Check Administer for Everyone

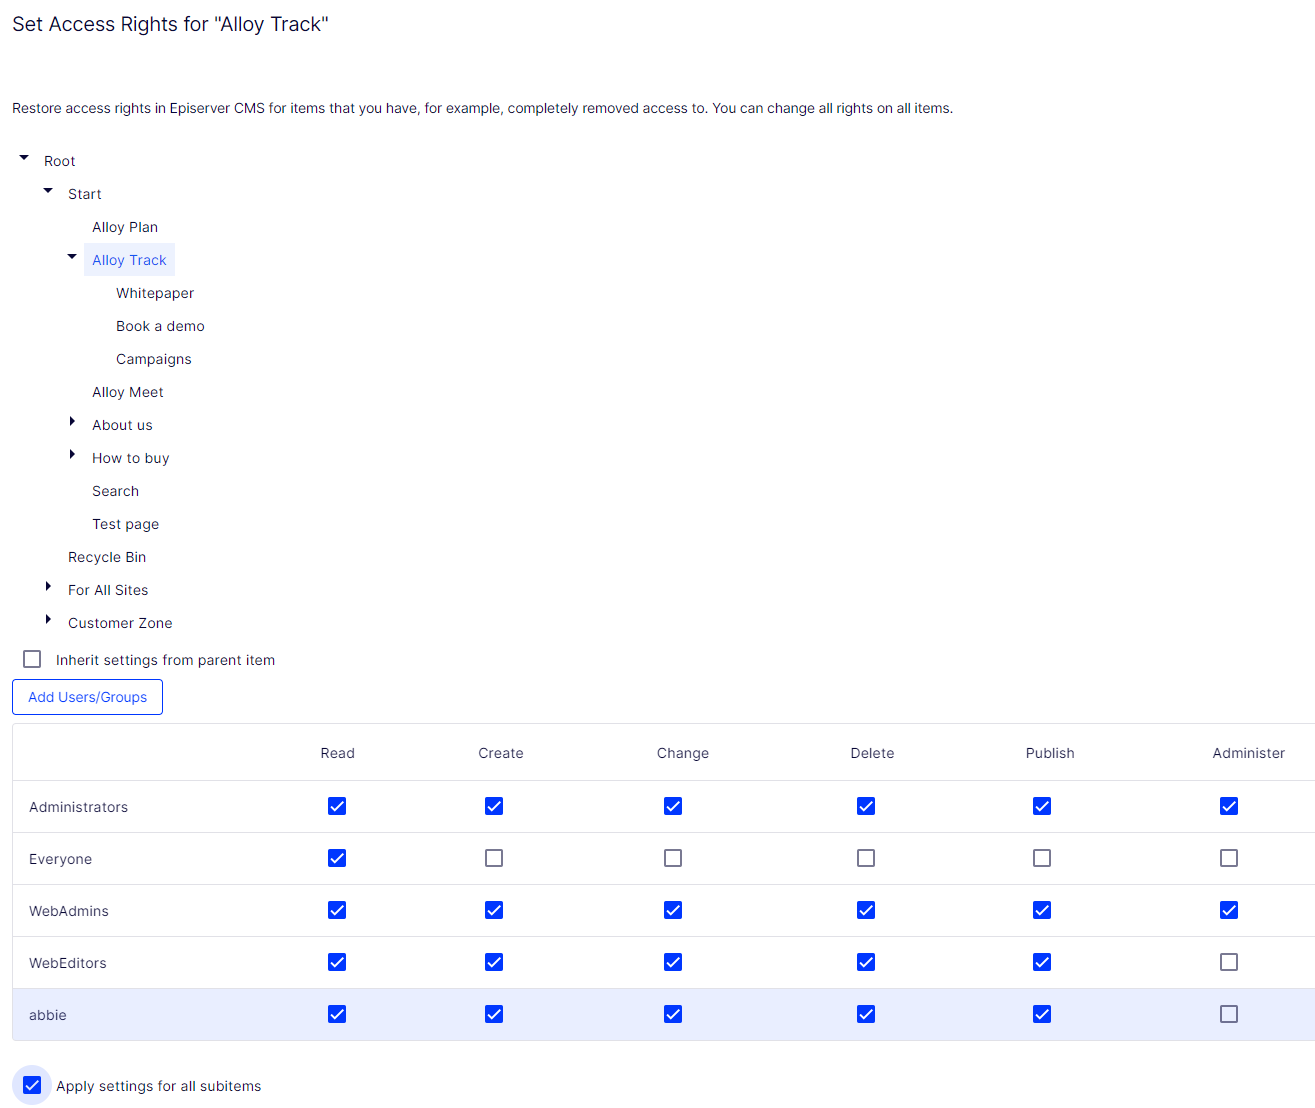click(1229, 858)
